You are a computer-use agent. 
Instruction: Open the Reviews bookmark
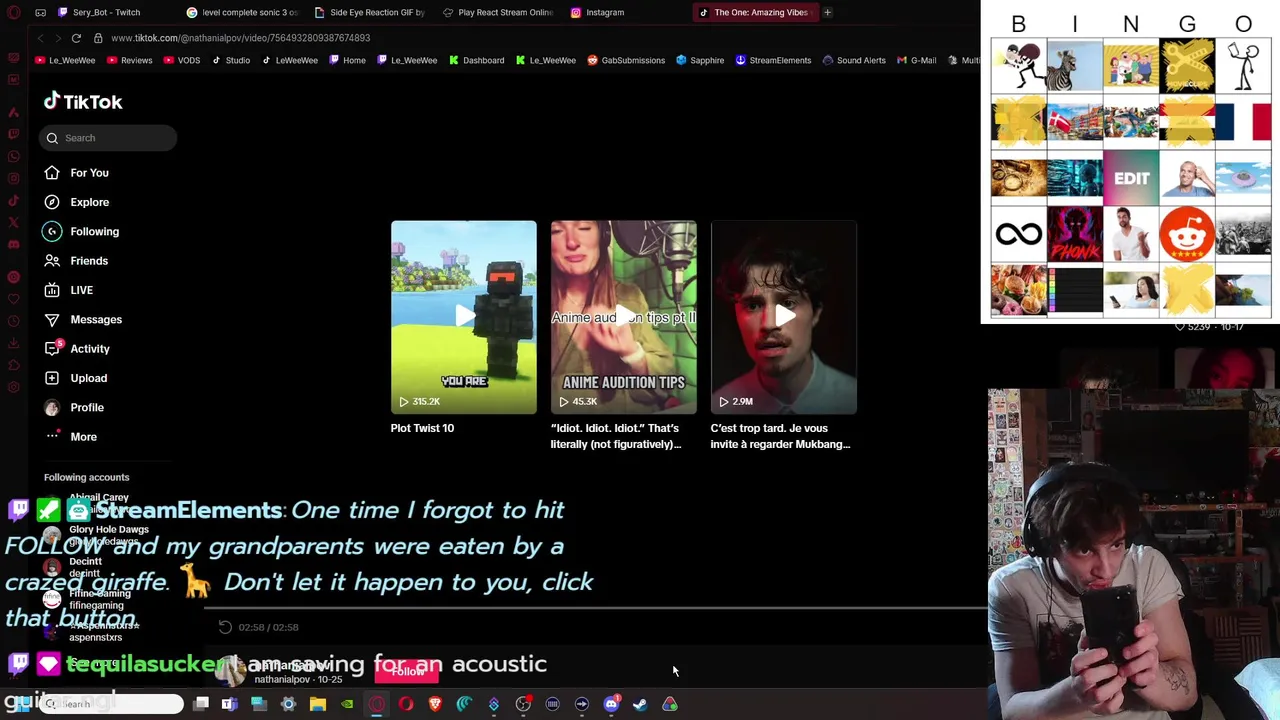click(x=129, y=60)
